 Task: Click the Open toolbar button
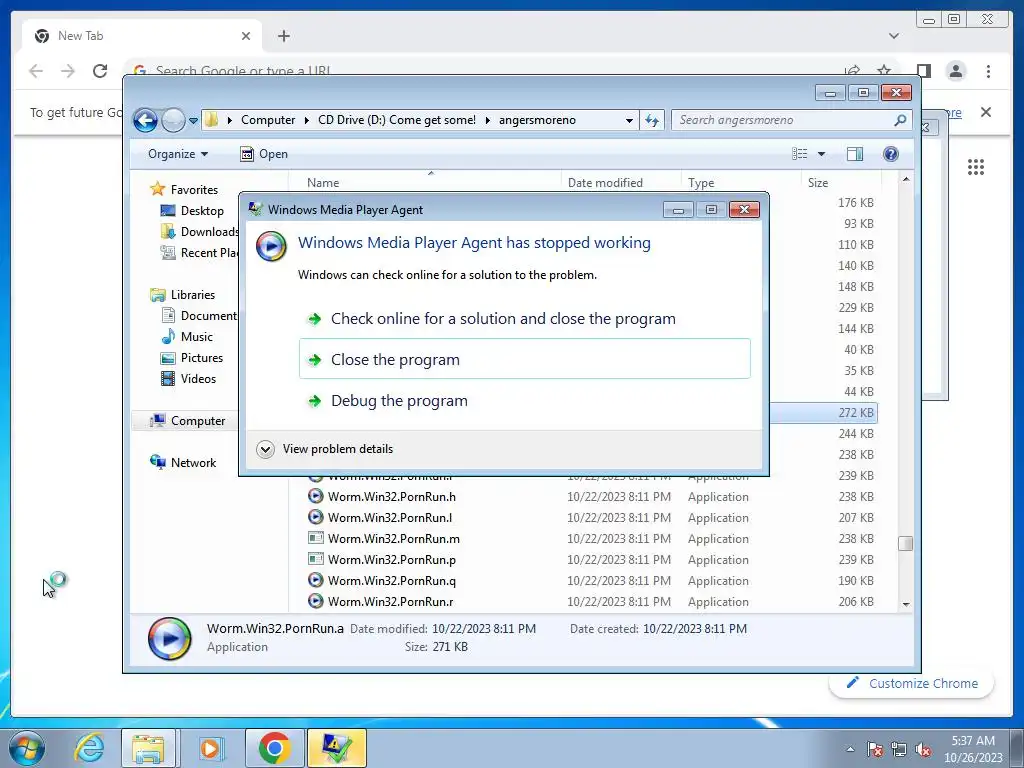[x=264, y=154]
